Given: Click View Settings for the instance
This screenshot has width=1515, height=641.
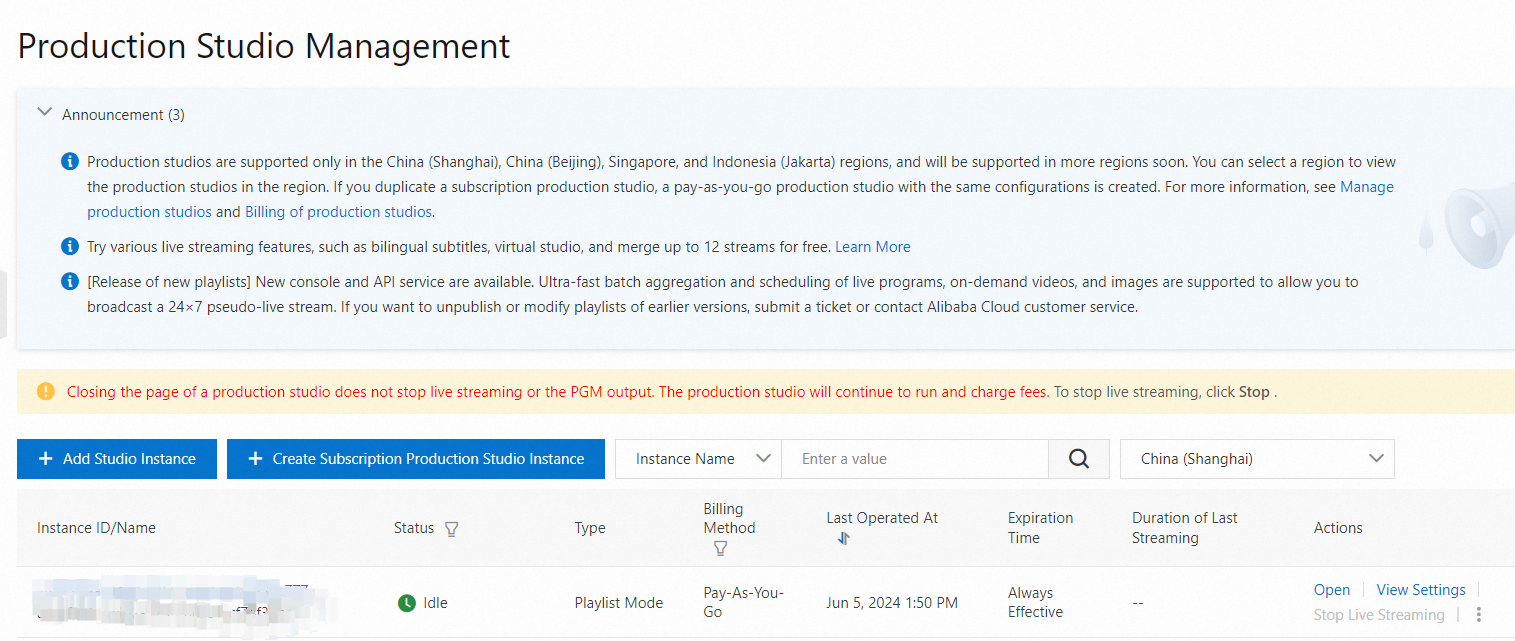Looking at the screenshot, I should click(x=1420, y=590).
